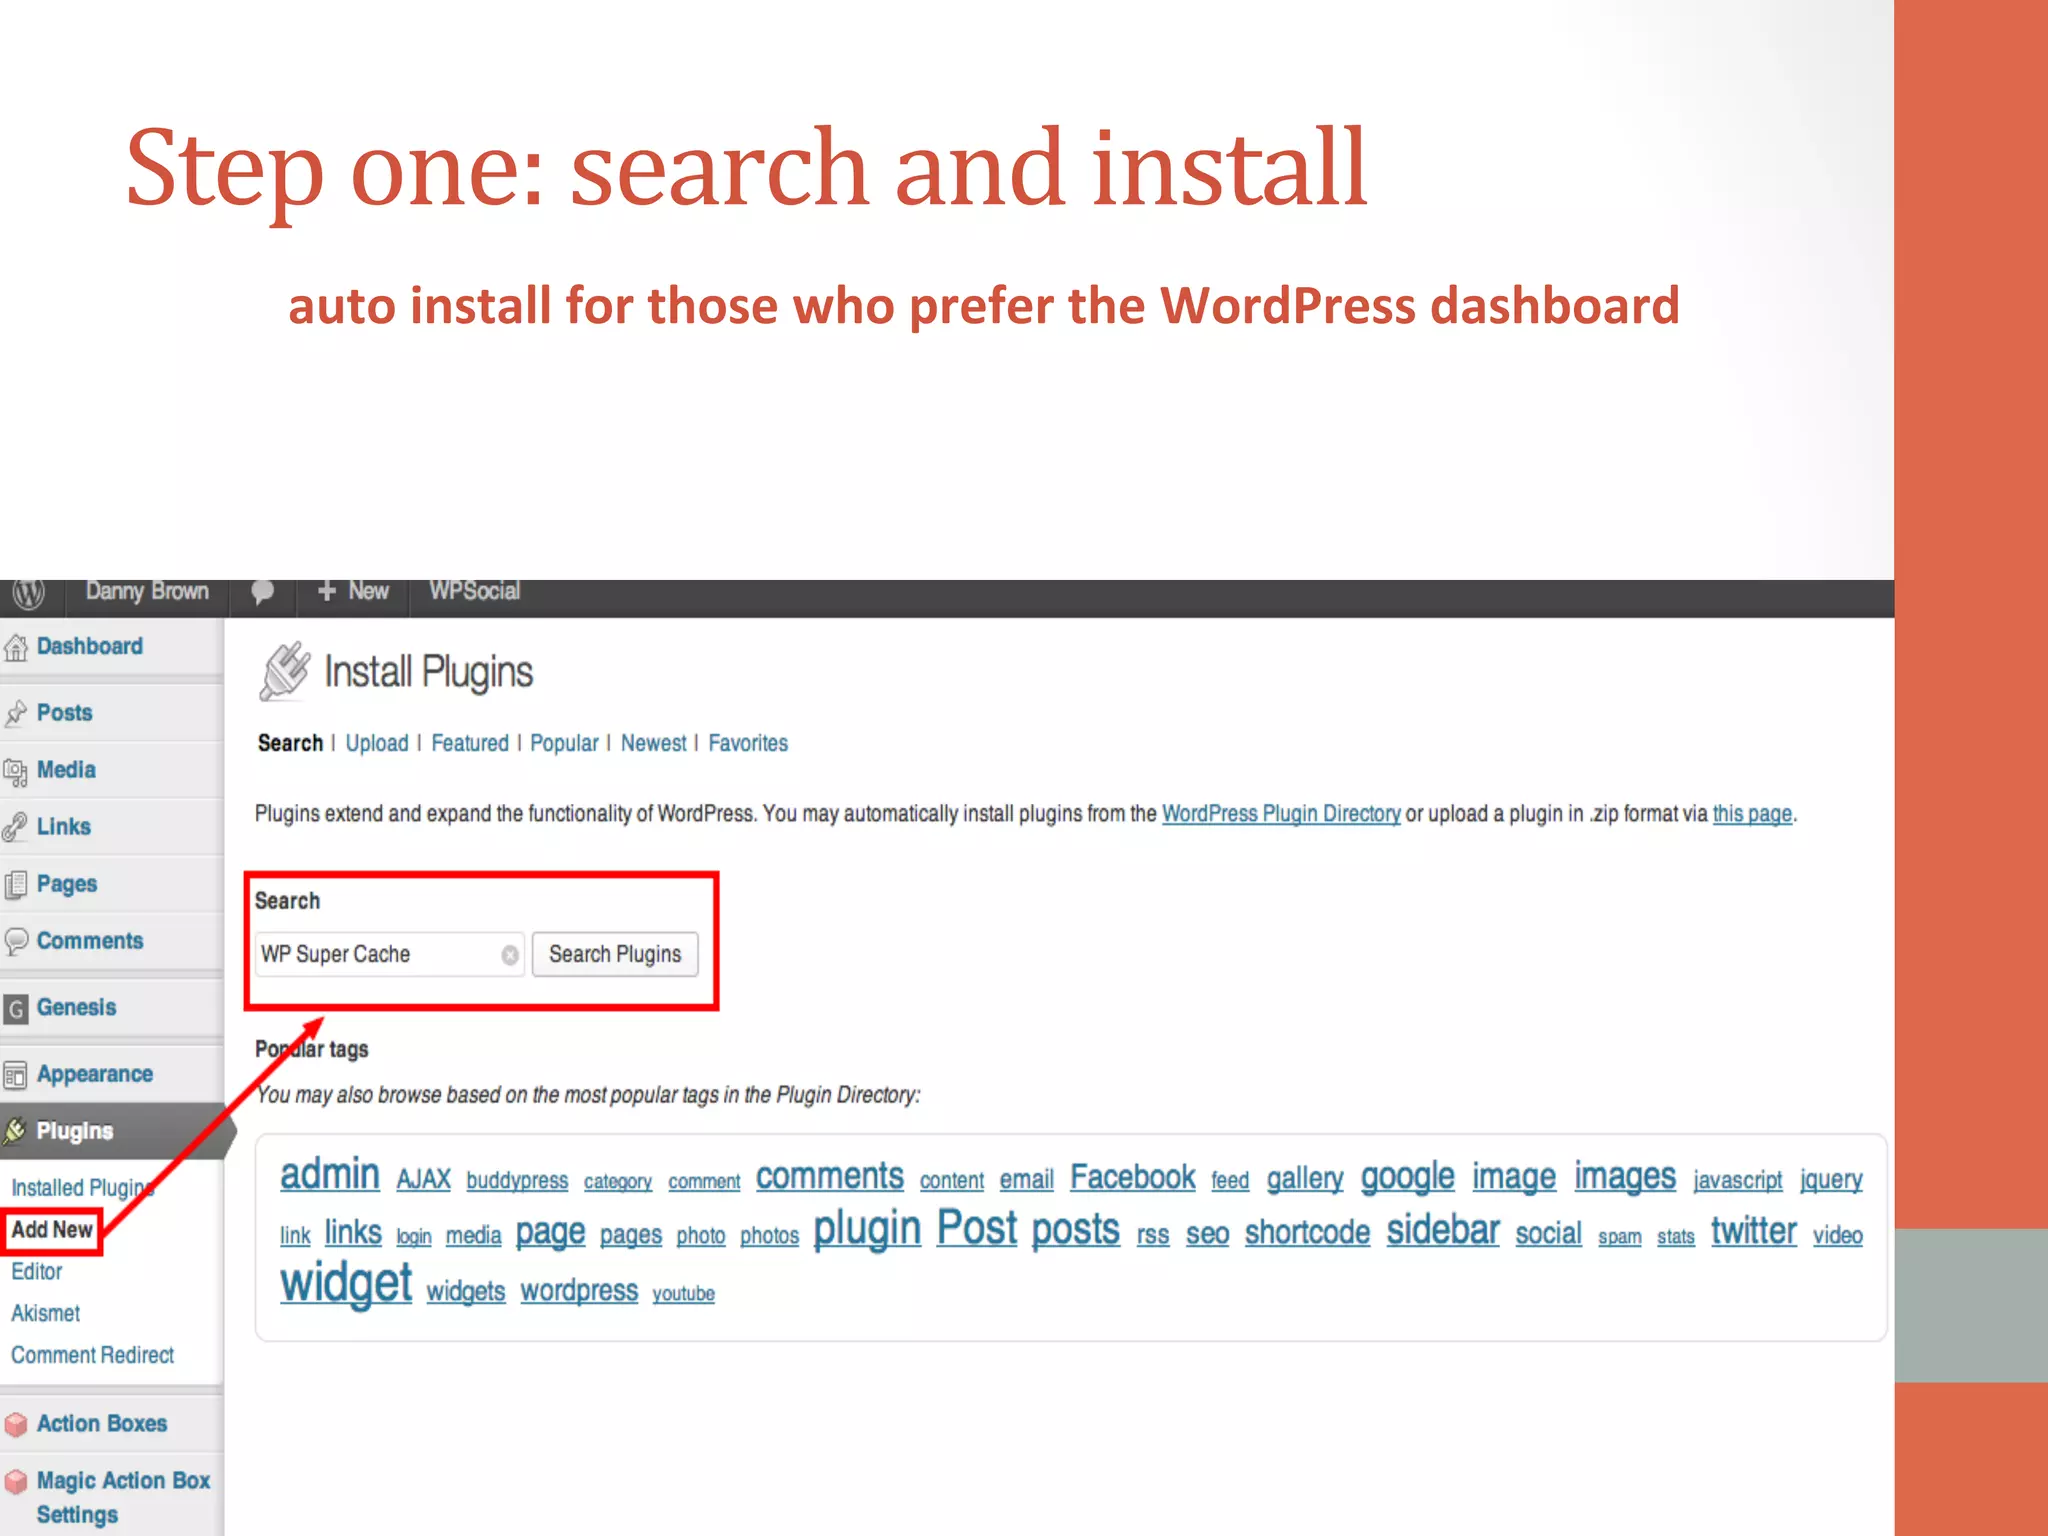Switch to the Popular tab

coord(564,743)
